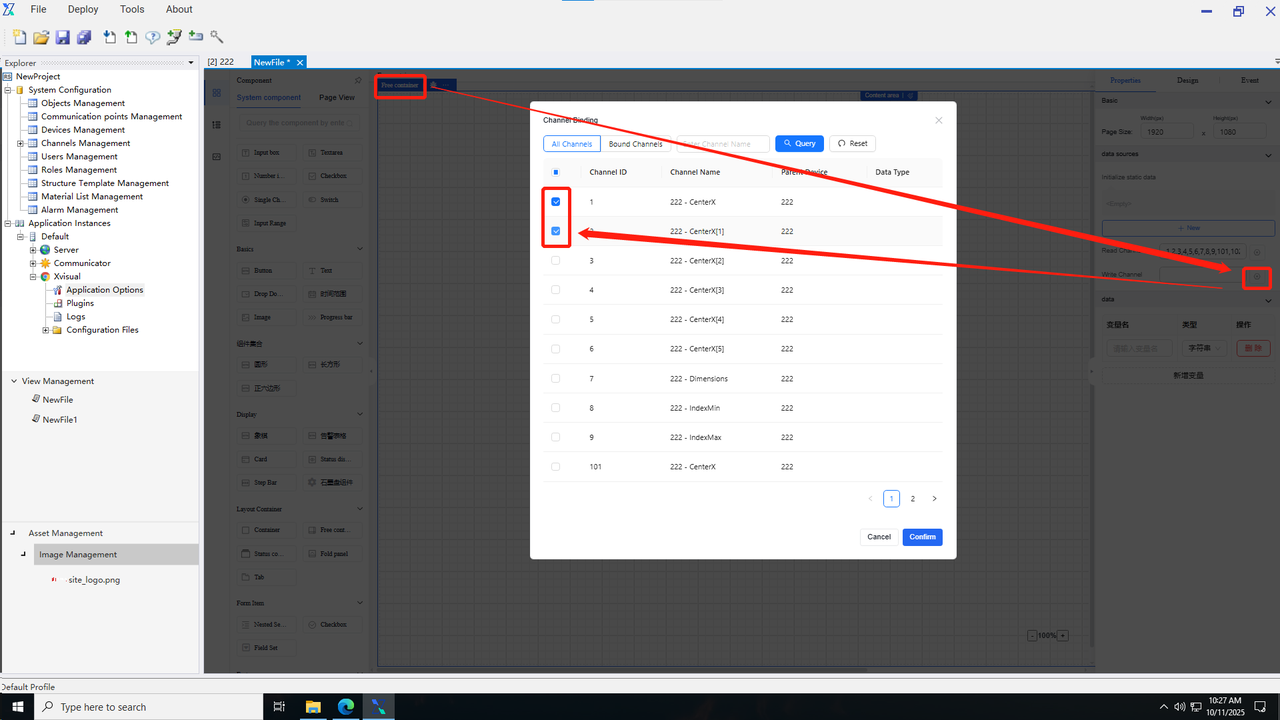Cancel the Channel Binding dialog
The width and height of the screenshot is (1280, 720).
(879, 537)
